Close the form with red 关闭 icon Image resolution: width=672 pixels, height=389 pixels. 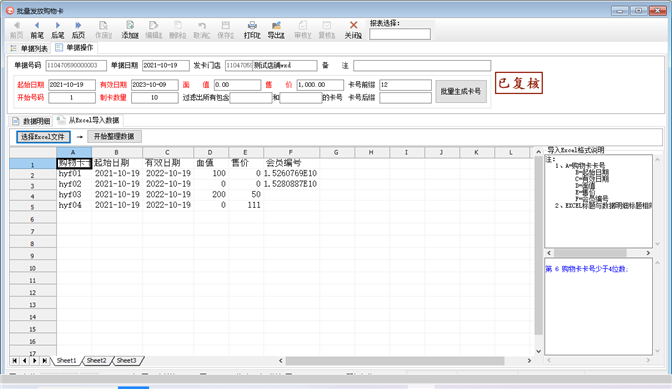coord(353,30)
